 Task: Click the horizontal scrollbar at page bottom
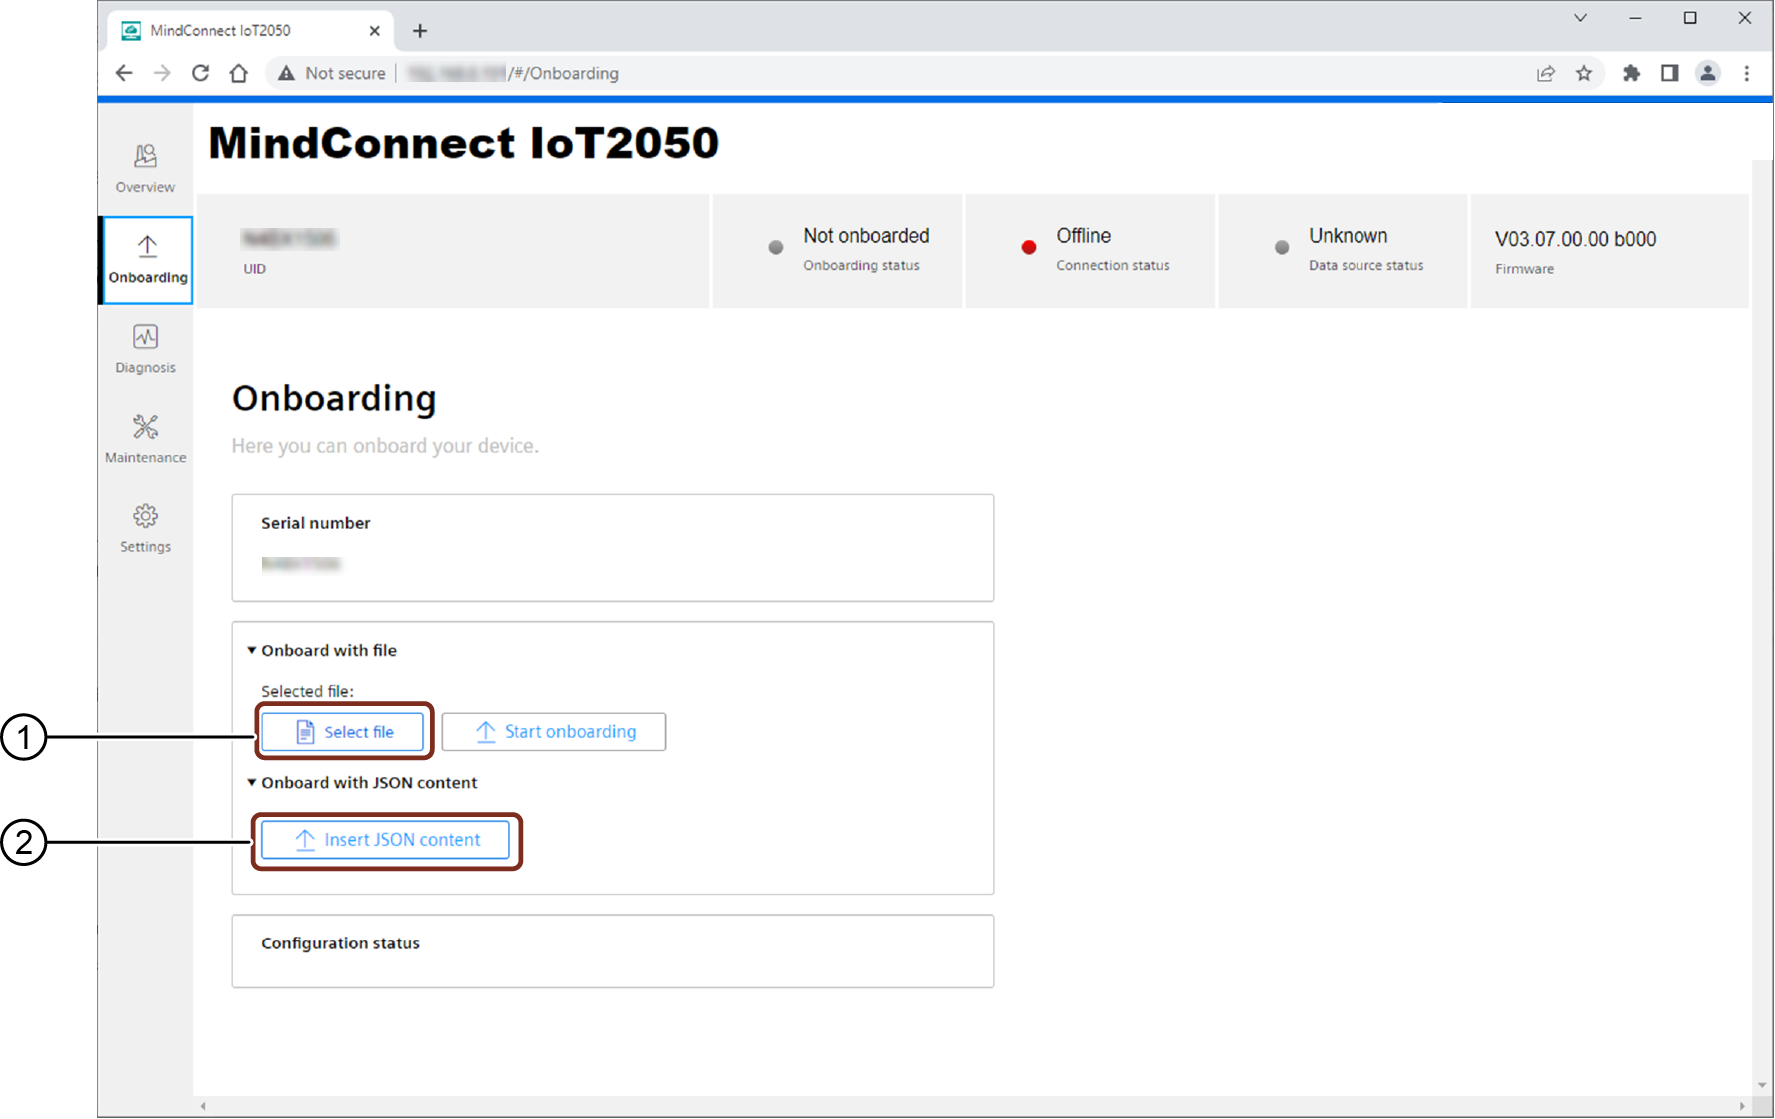[972, 1106]
